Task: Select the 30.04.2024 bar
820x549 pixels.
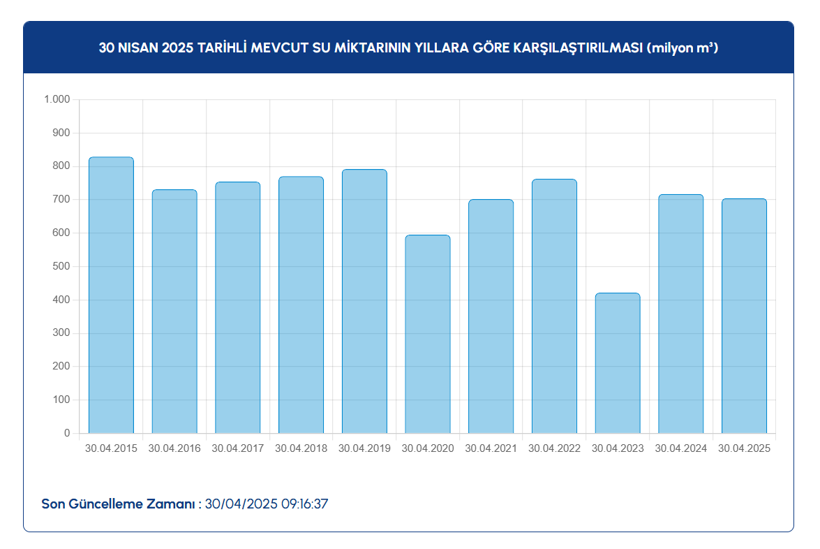Action: click(681, 314)
